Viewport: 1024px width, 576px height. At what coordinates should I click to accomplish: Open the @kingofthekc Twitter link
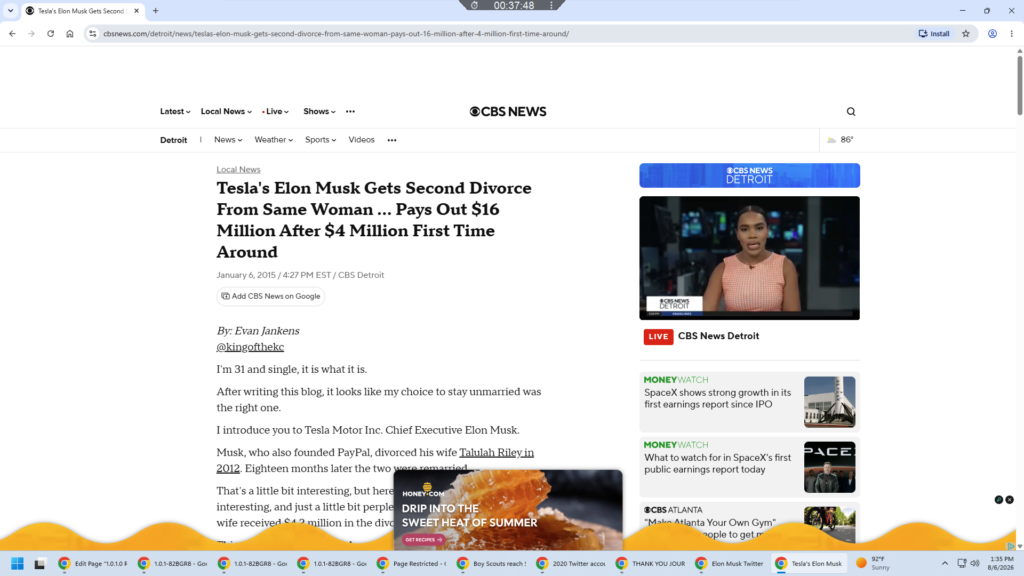250,347
